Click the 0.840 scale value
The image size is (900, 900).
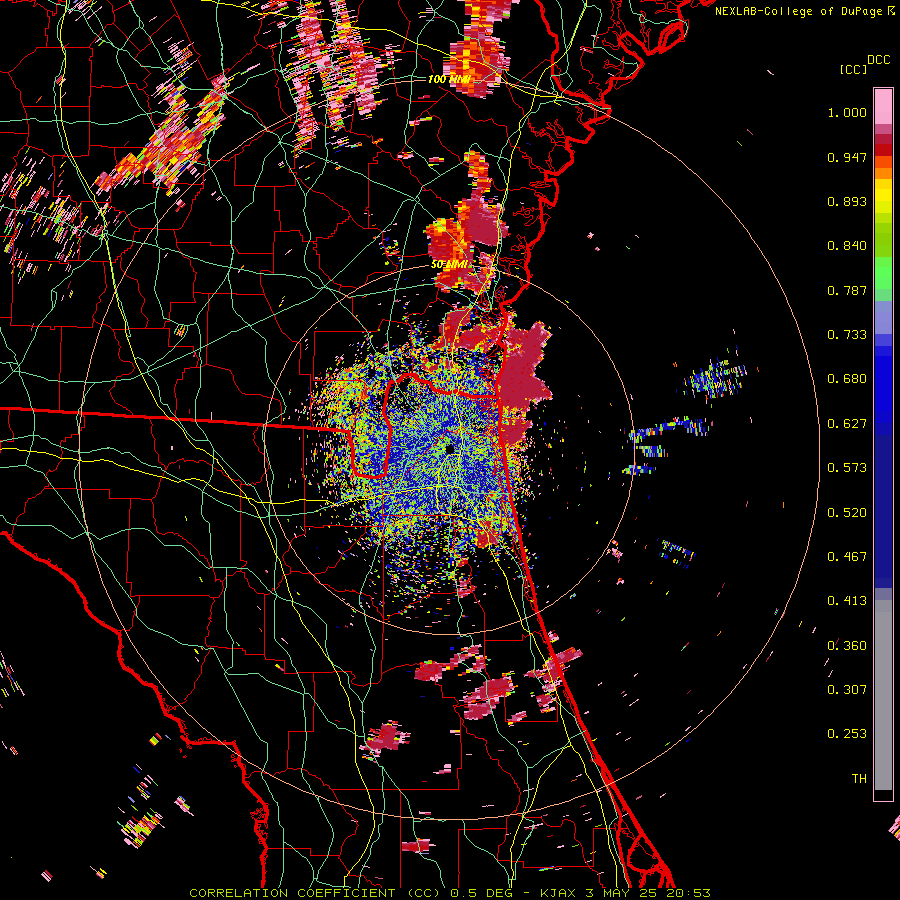tap(847, 246)
